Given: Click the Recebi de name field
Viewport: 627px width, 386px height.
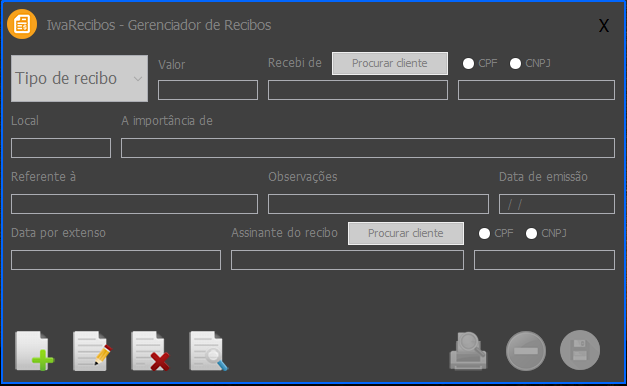Looking at the screenshot, I should coord(358,90).
